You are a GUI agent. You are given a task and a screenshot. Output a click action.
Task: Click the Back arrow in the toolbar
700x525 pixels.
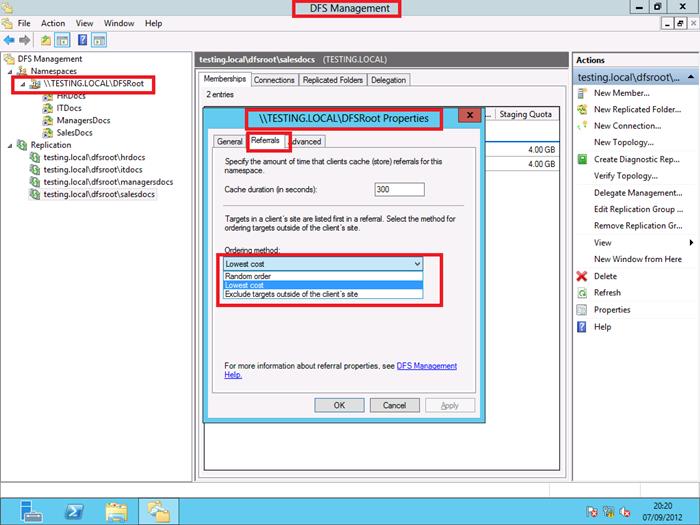click(x=9, y=40)
